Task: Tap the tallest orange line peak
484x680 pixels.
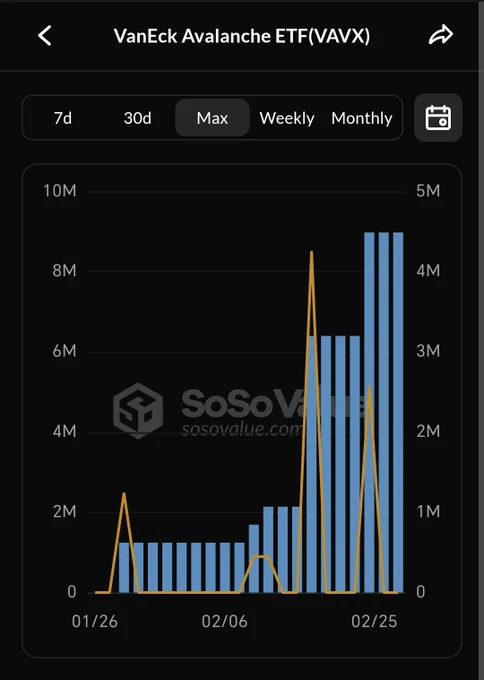Action: (311, 252)
